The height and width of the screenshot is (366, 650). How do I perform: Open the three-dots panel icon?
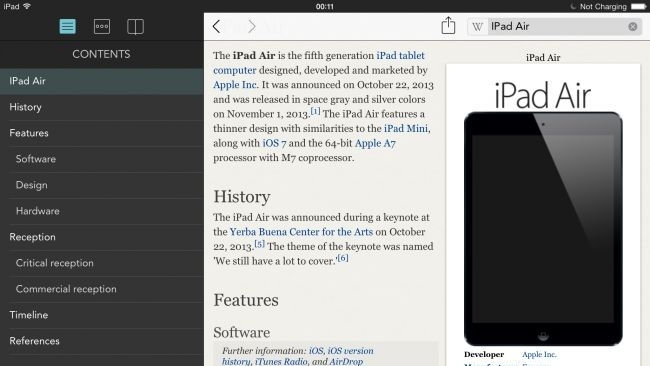click(102, 27)
